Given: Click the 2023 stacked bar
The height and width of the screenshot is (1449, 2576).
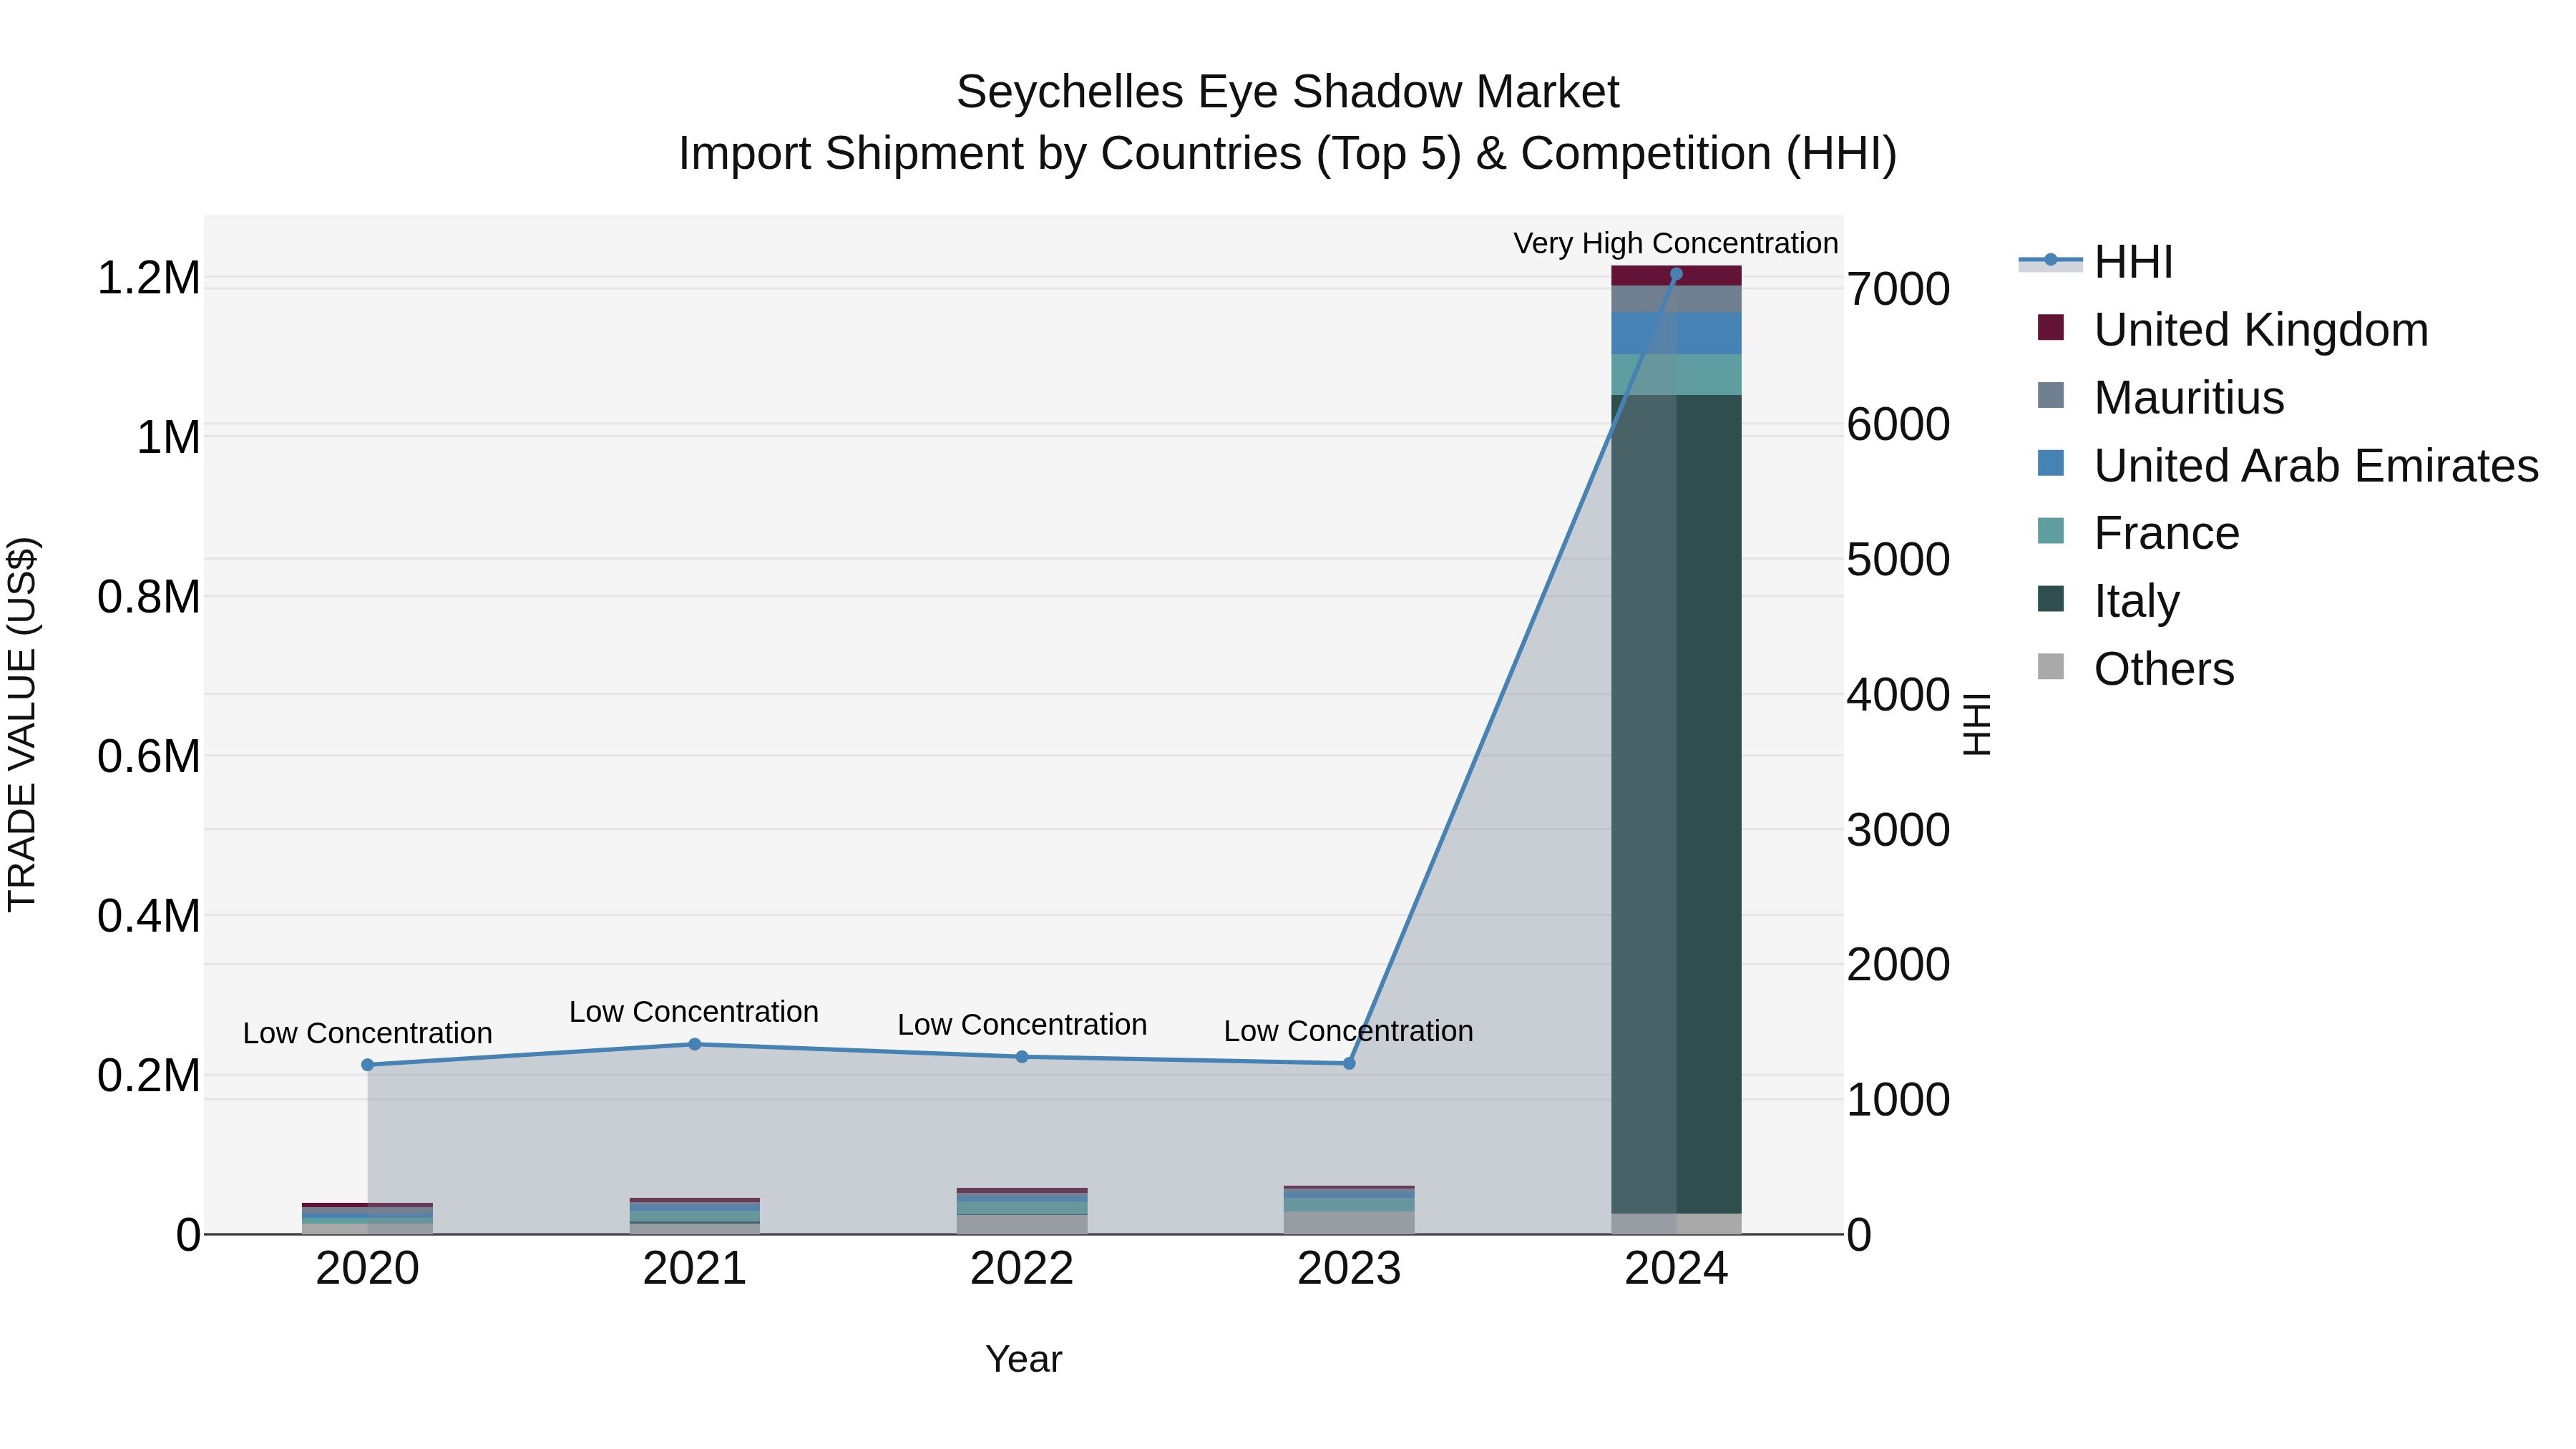Looking at the screenshot, I should [1349, 1210].
